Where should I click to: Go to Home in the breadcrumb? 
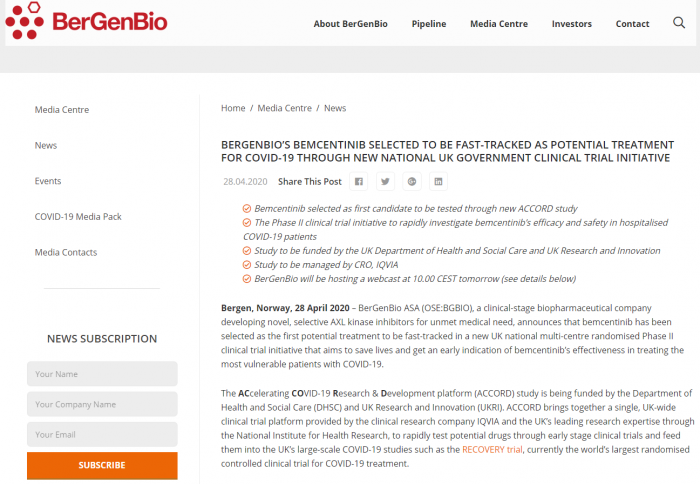tap(233, 108)
